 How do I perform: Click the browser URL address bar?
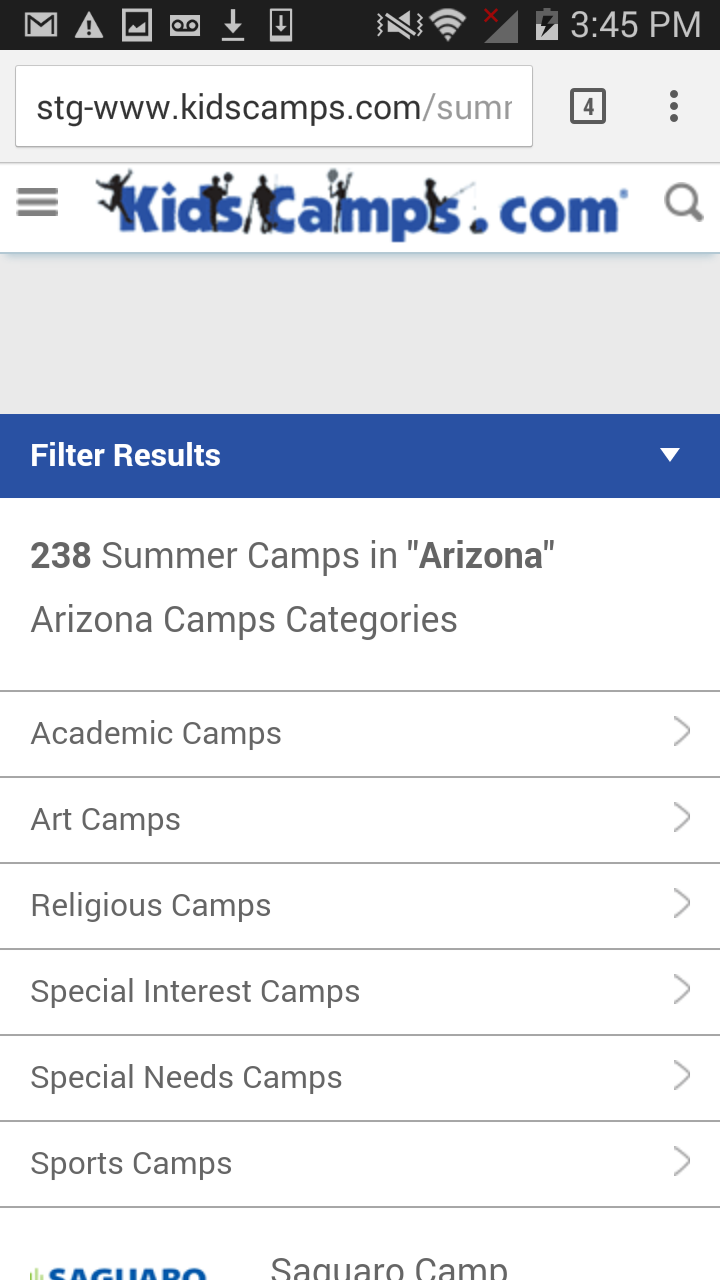click(x=274, y=106)
